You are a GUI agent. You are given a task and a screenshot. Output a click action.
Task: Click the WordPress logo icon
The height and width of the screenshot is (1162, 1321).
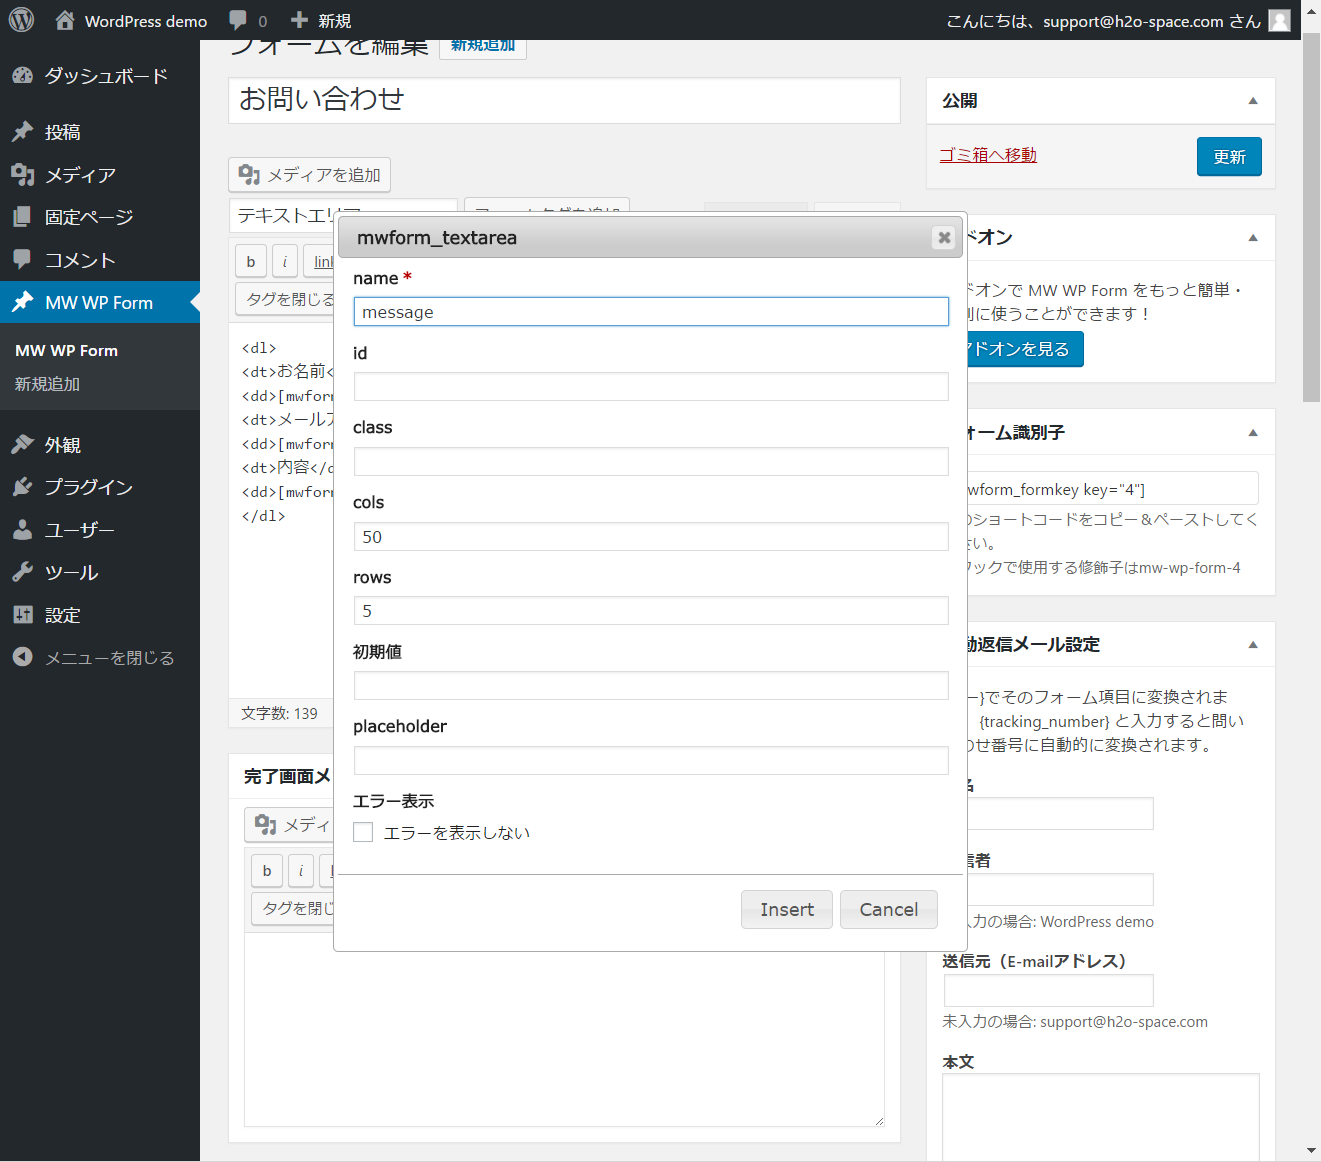pyautogui.click(x=21, y=20)
